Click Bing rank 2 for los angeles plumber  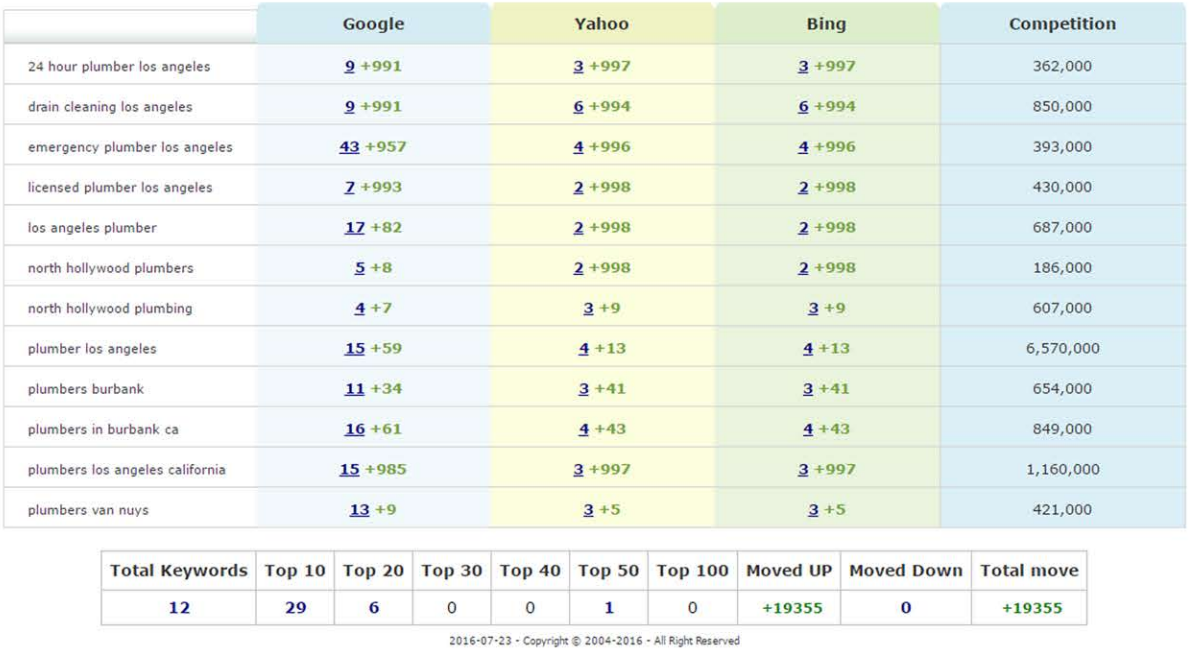(x=803, y=227)
